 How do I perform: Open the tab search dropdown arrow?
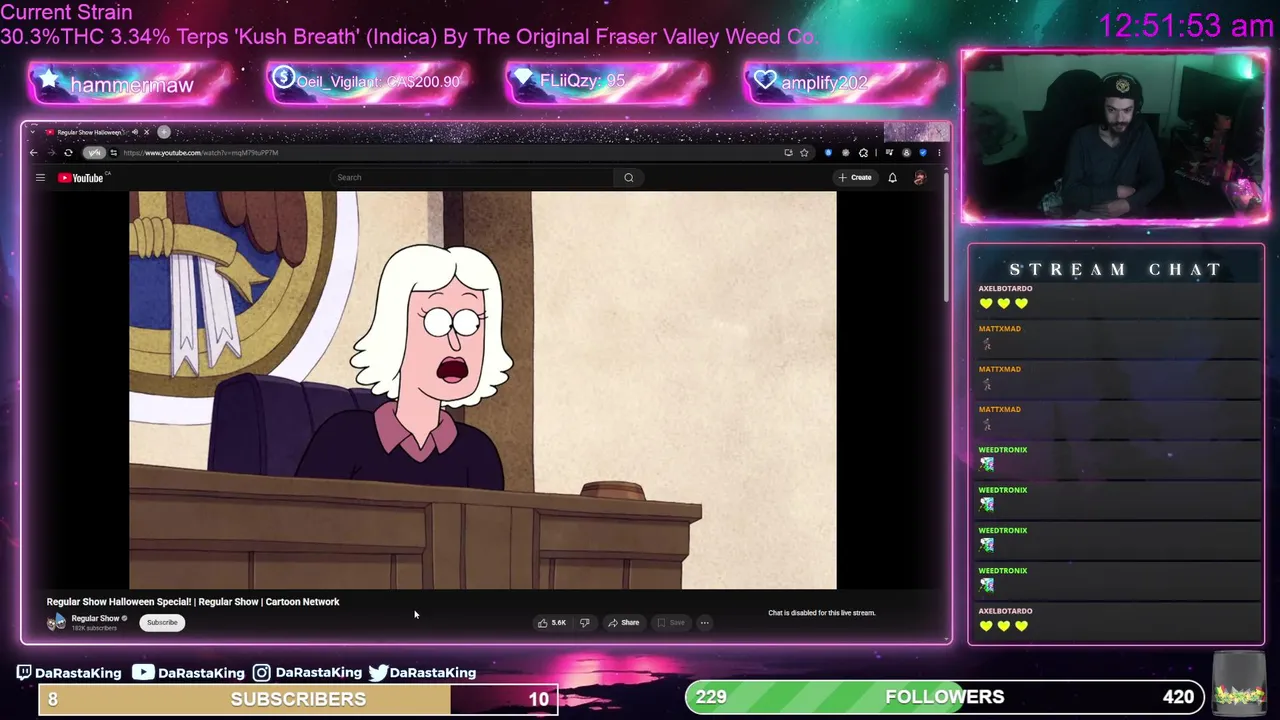tap(33, 132)
